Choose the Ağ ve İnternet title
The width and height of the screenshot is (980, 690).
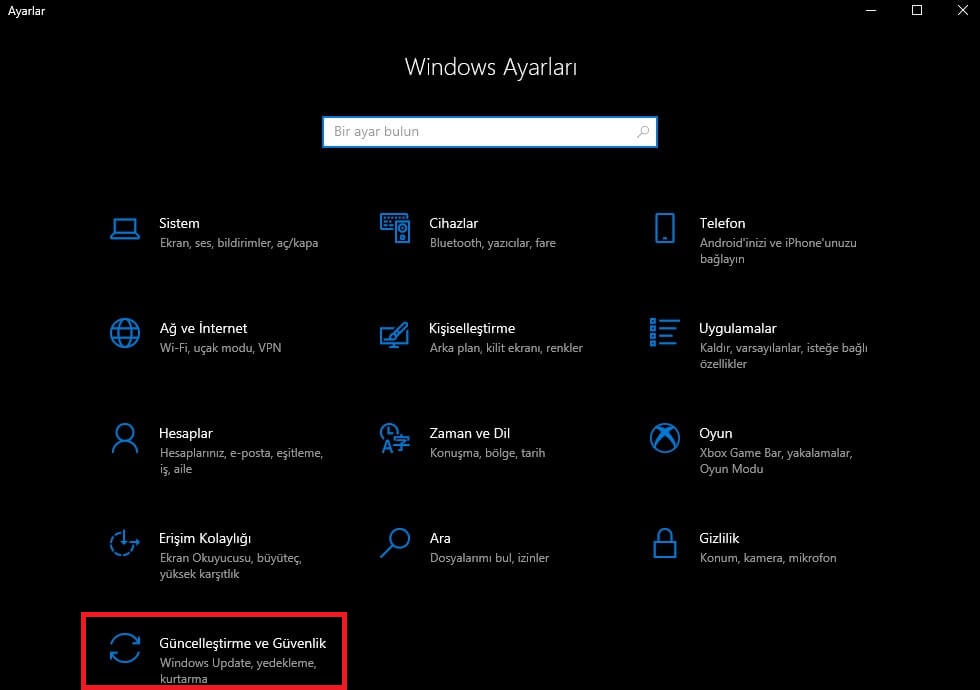(203, 328)
